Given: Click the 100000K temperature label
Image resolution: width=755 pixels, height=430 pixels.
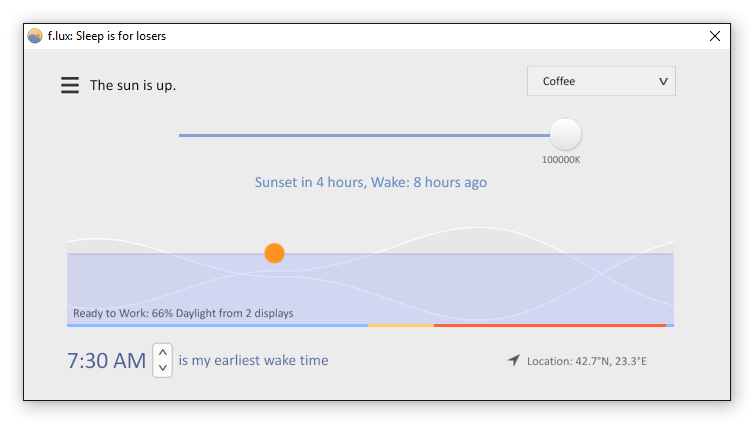Looking at the screenshot, I should point(561,160).
